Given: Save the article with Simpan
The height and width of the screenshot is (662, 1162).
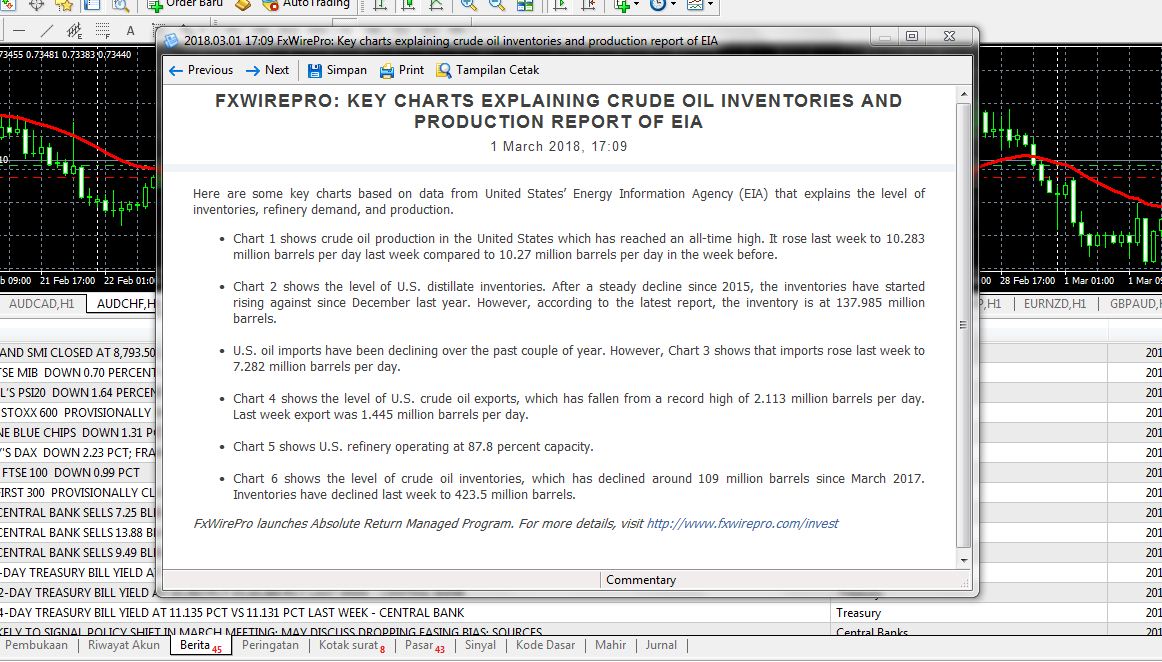Looking at the screenshot, I should 337,70.
